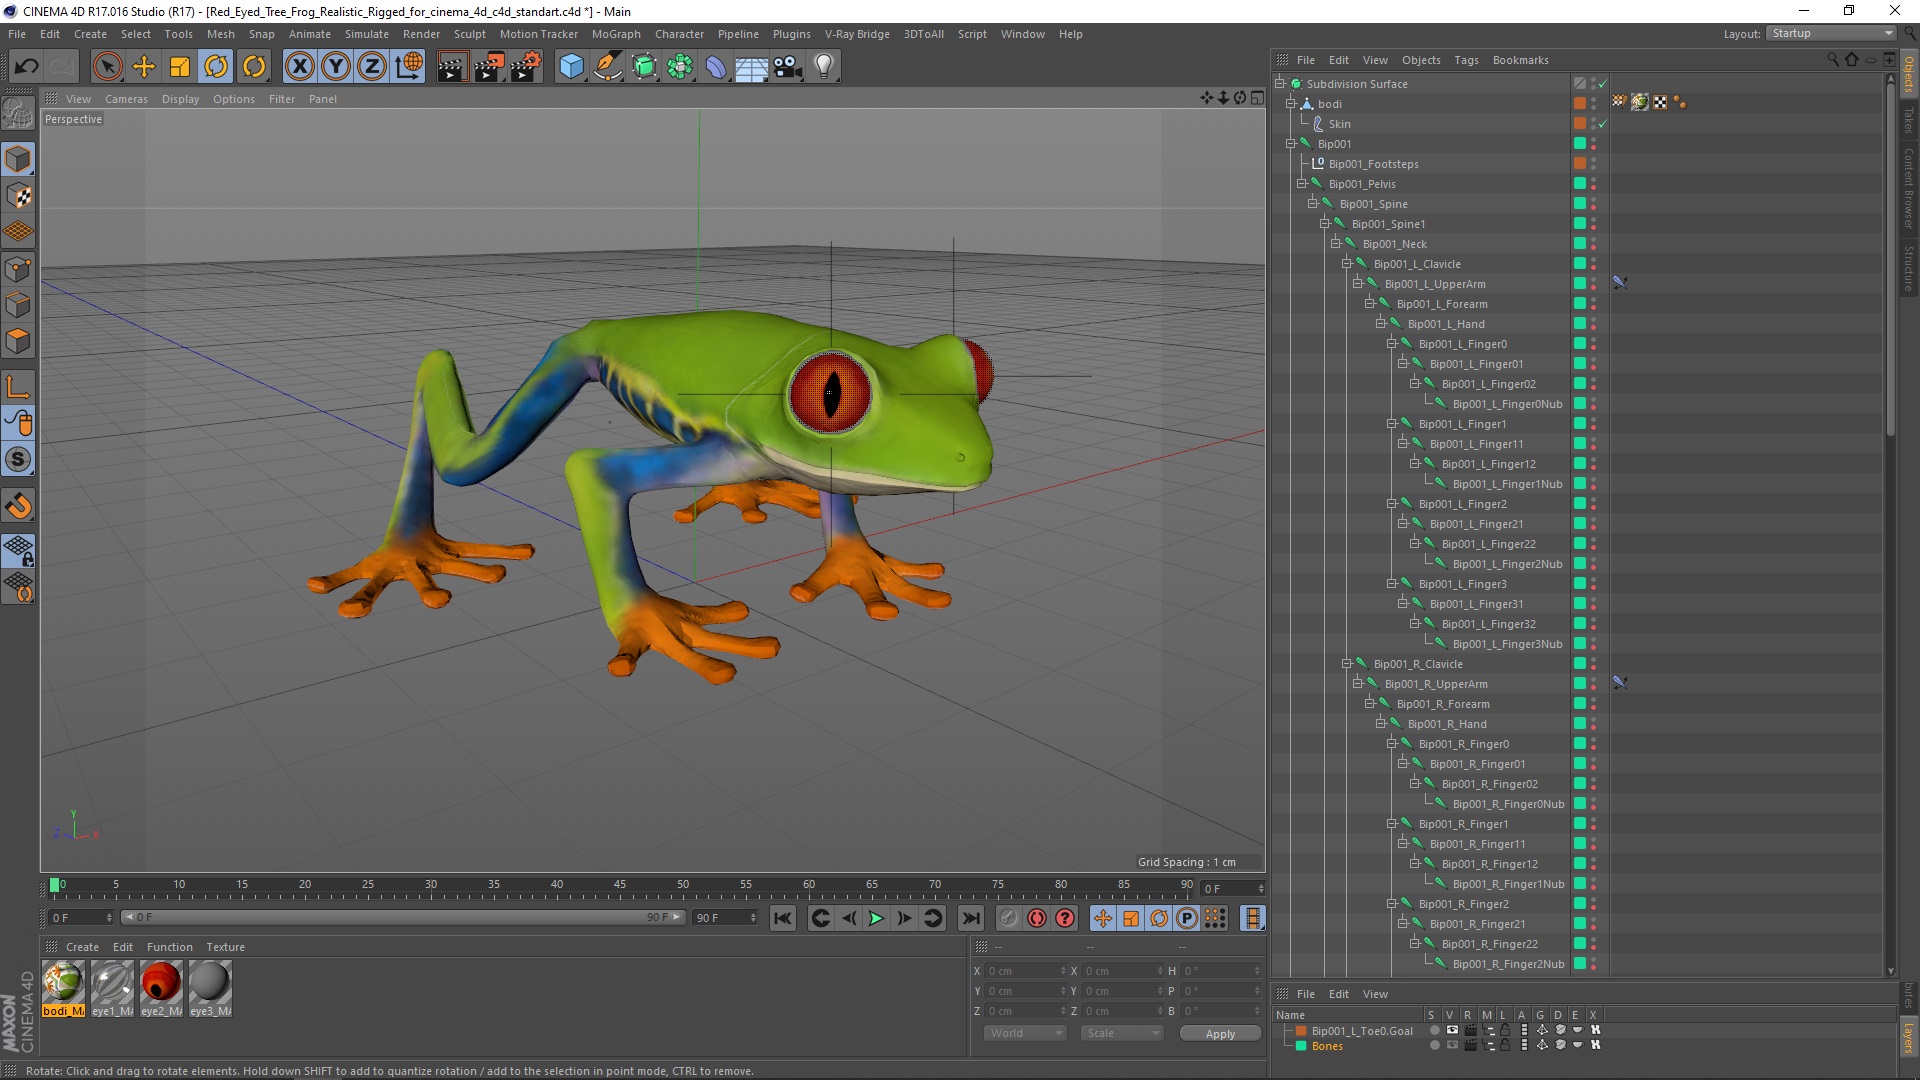Go to end of animation
This screenshot has height=1080, width=1920.
970,918
